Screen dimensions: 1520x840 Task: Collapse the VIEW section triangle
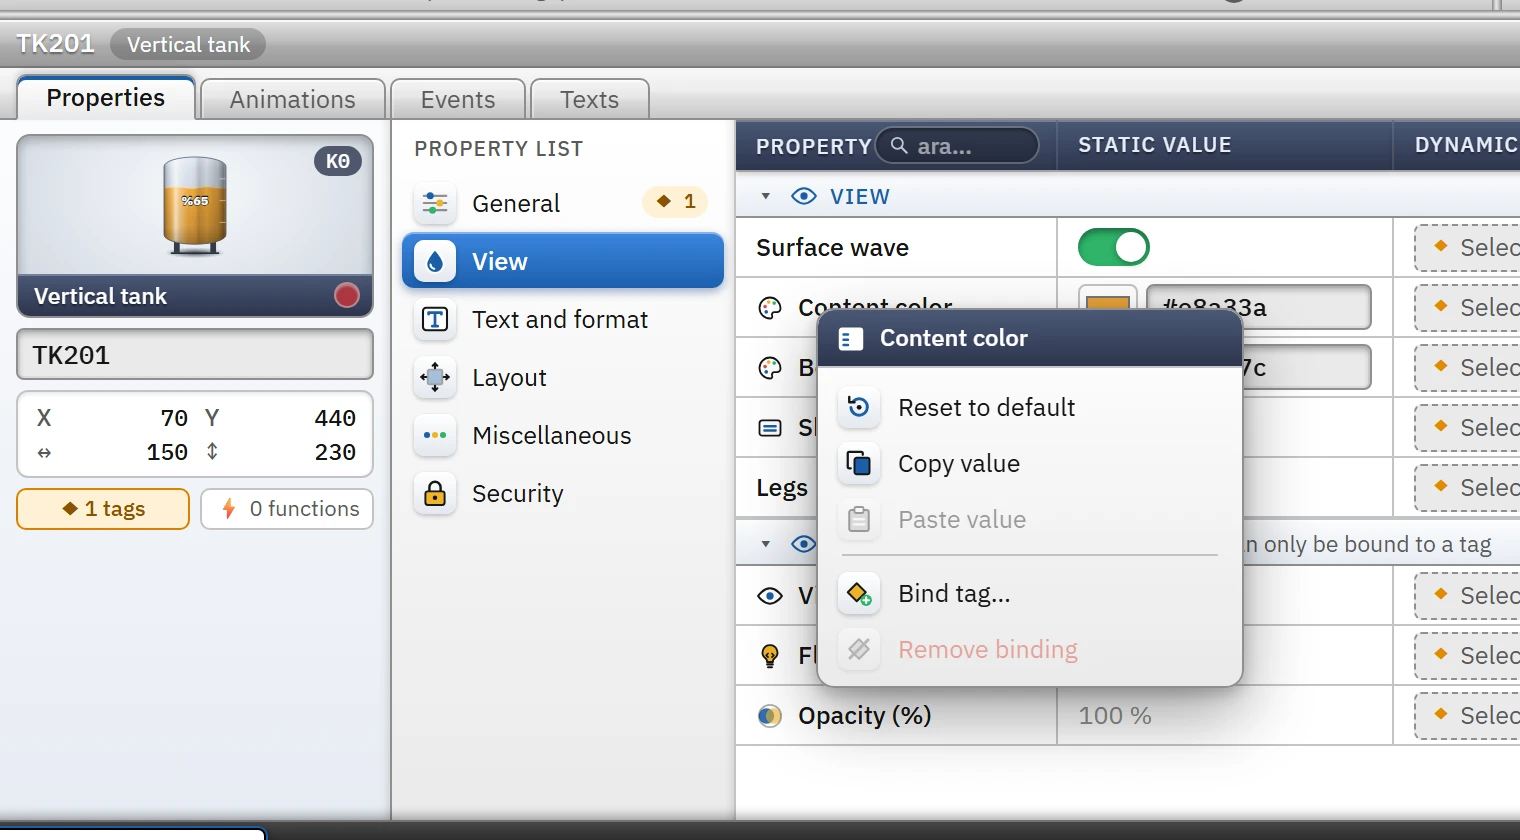[x=766, y=196]
